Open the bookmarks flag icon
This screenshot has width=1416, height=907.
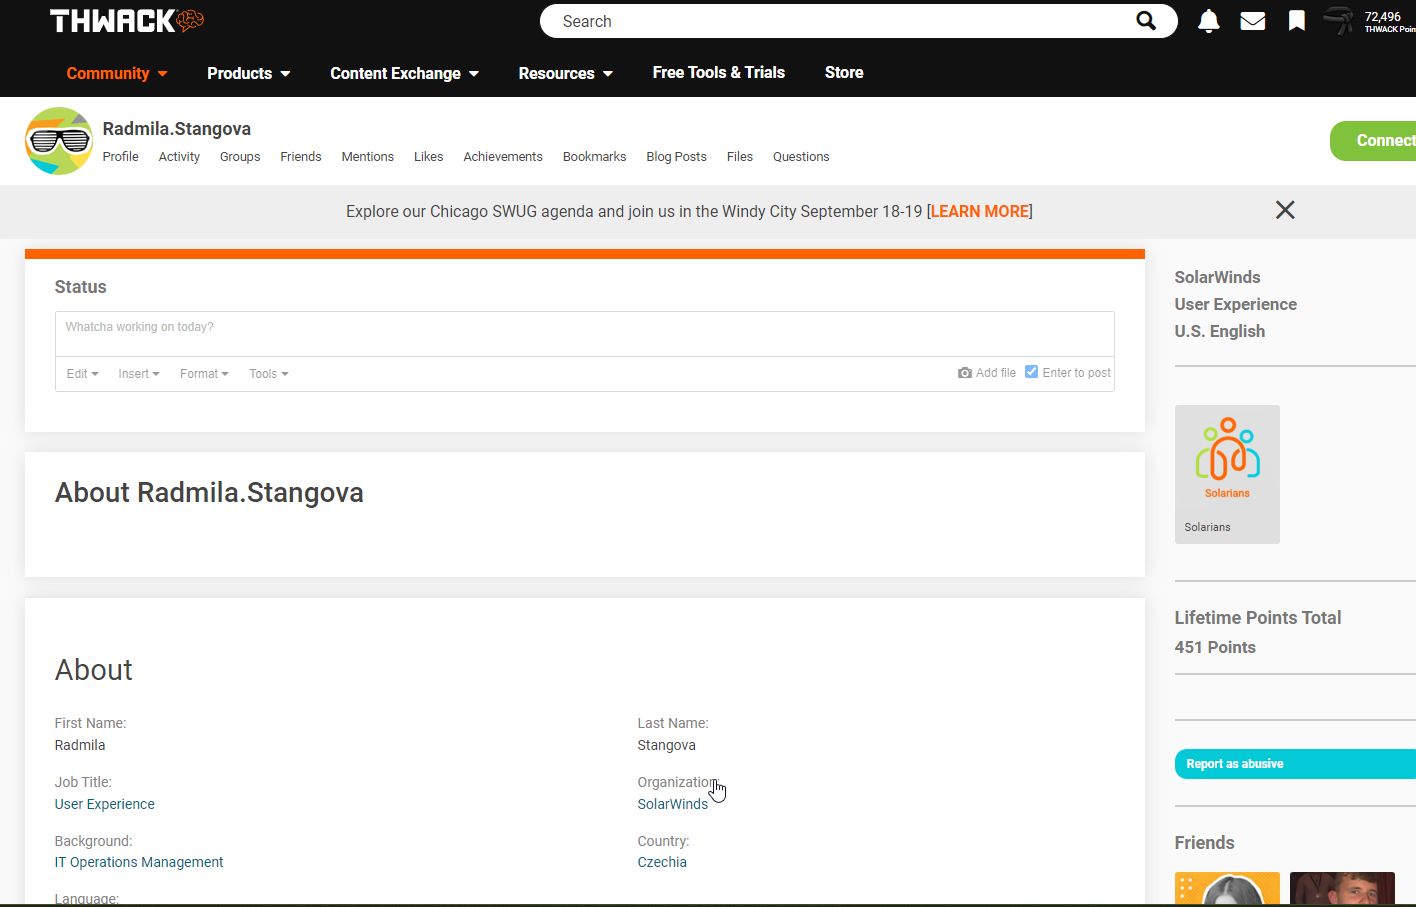coord(1297,21)
